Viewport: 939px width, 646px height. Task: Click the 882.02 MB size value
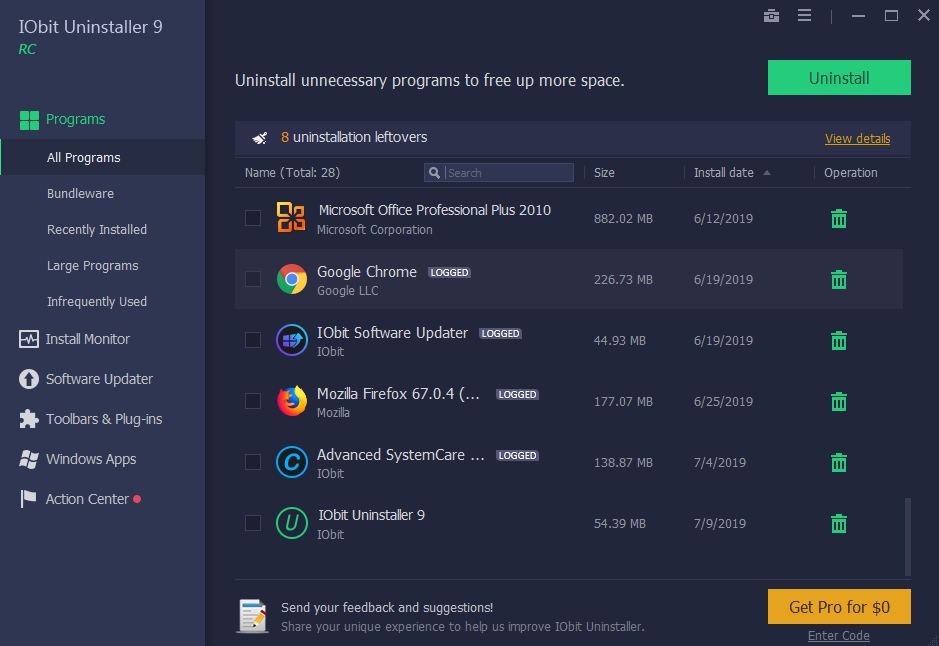[x=623, y=219]
